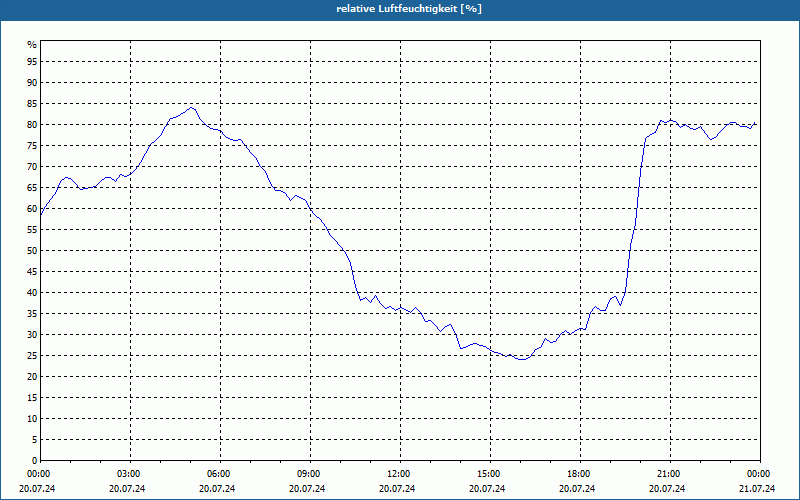Screen dimensions: 800x500
Task: Click the y-axis value "40"
Action: pos(32,292)
